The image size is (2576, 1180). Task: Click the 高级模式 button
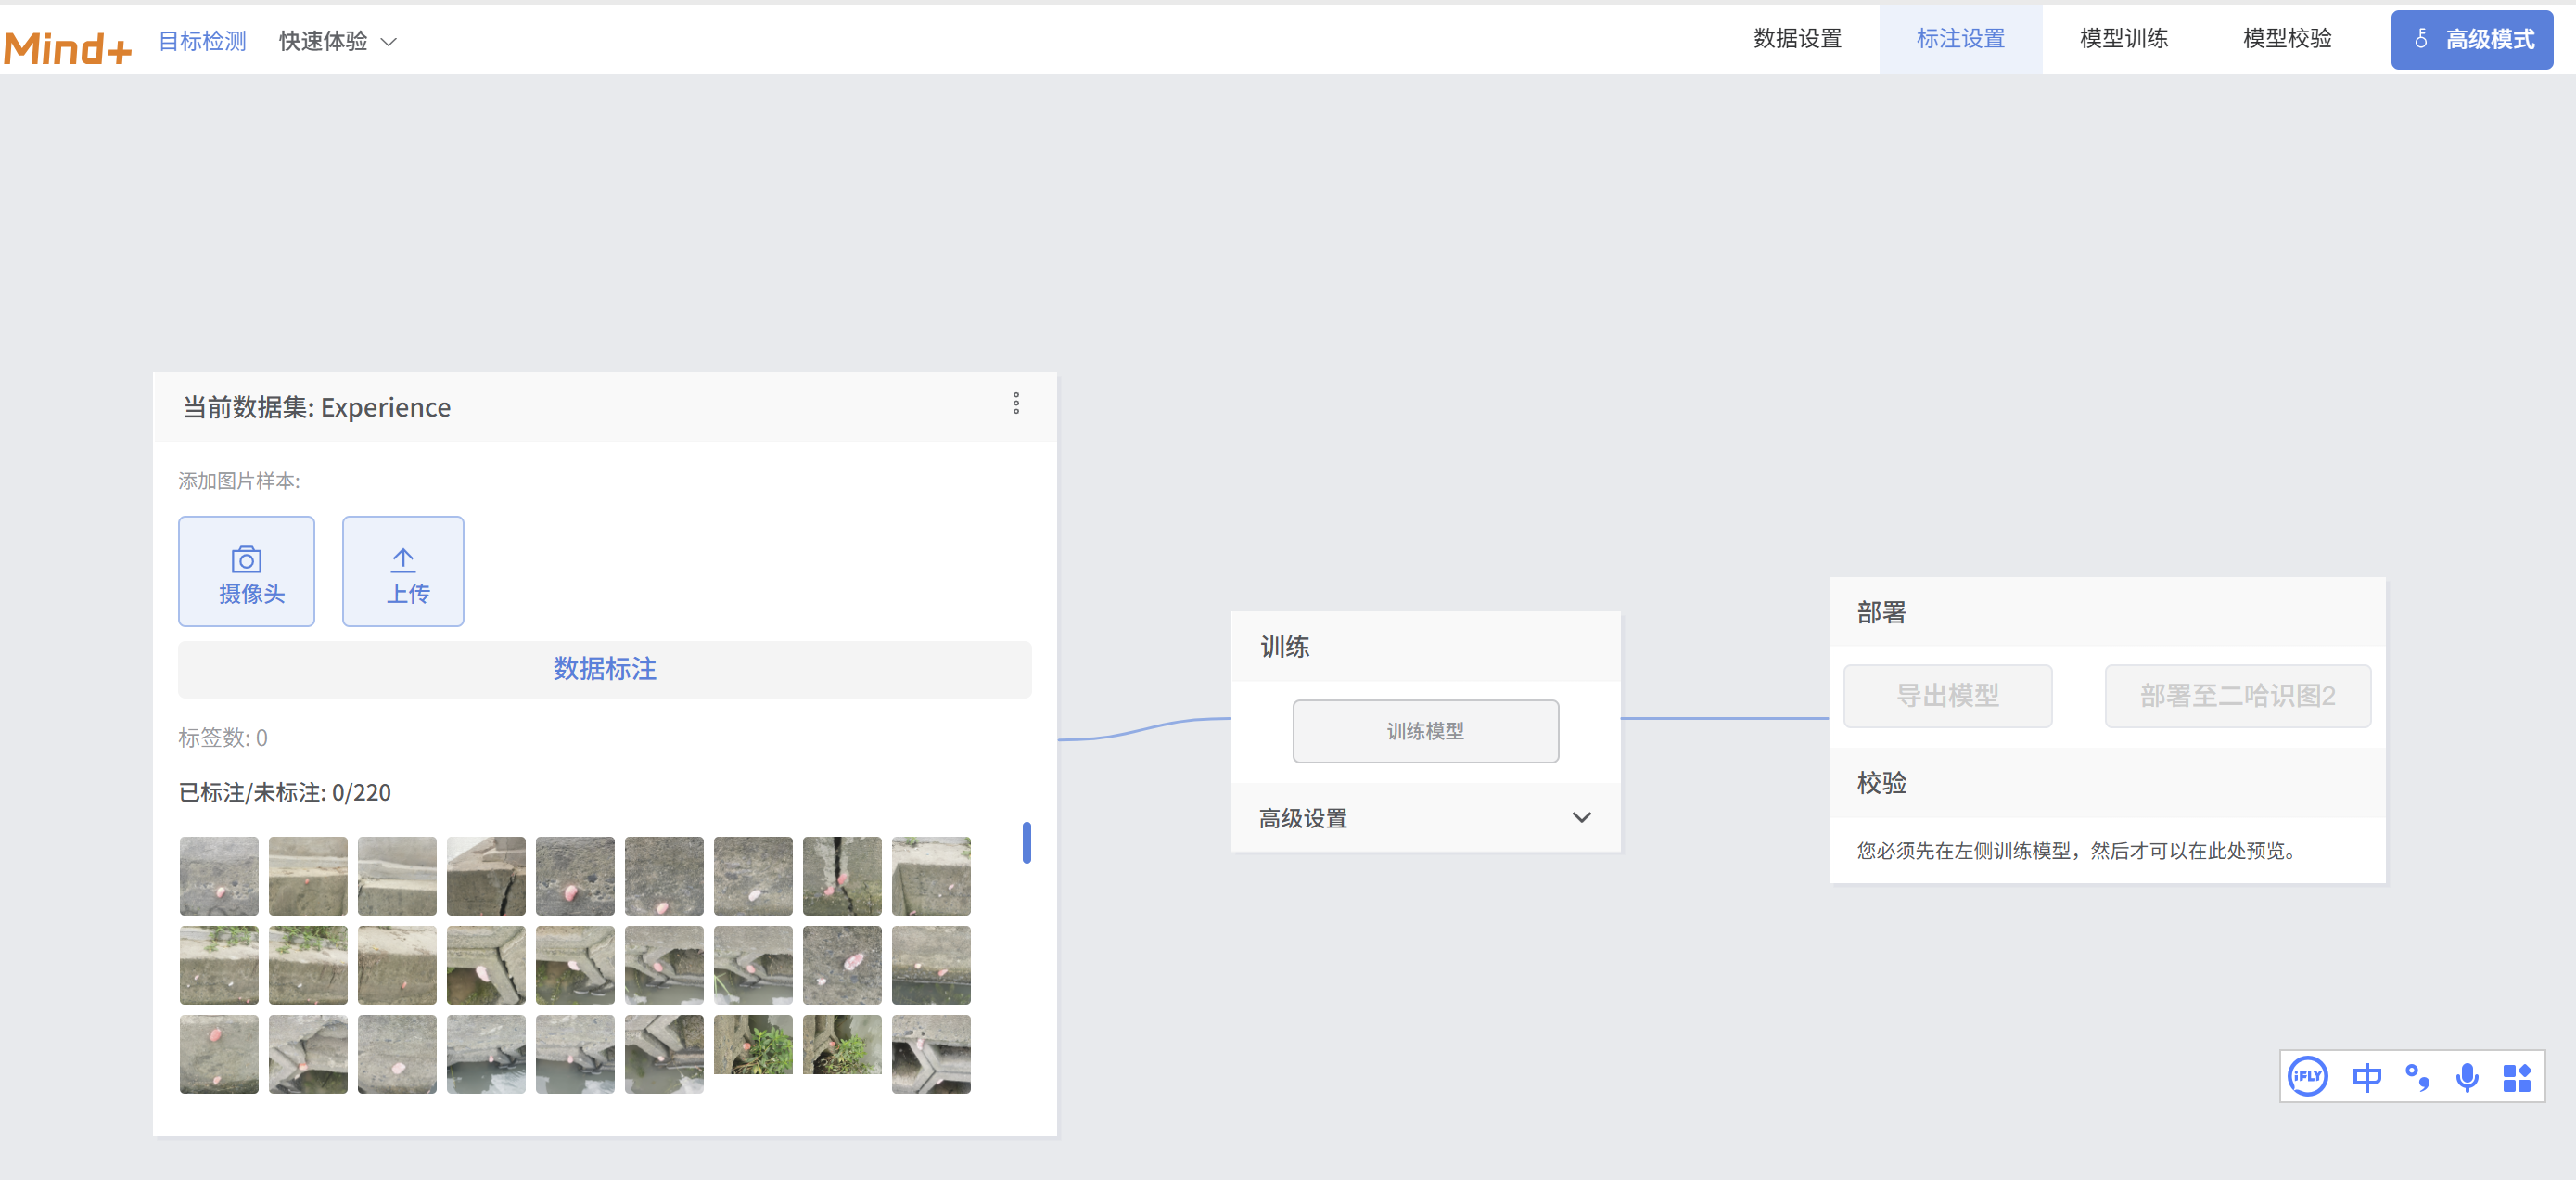point(2471,40)
